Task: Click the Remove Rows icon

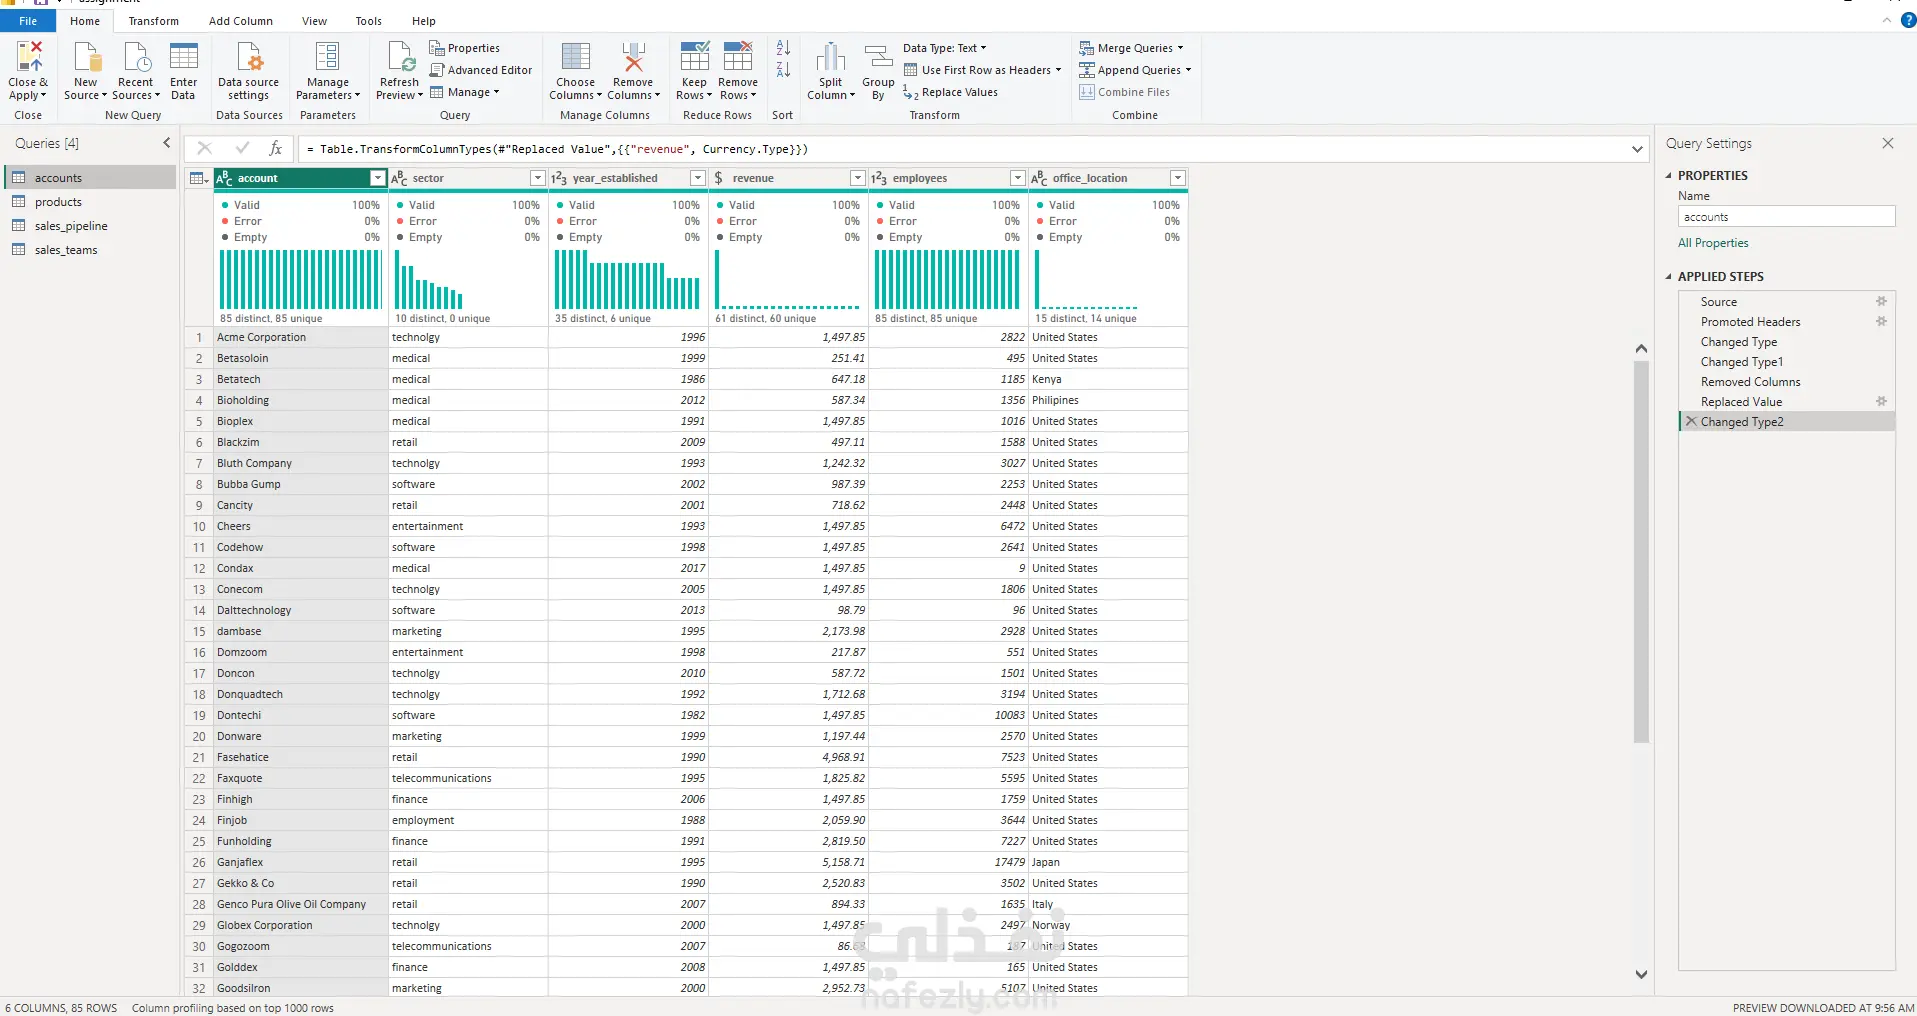Action: (738, 57)
